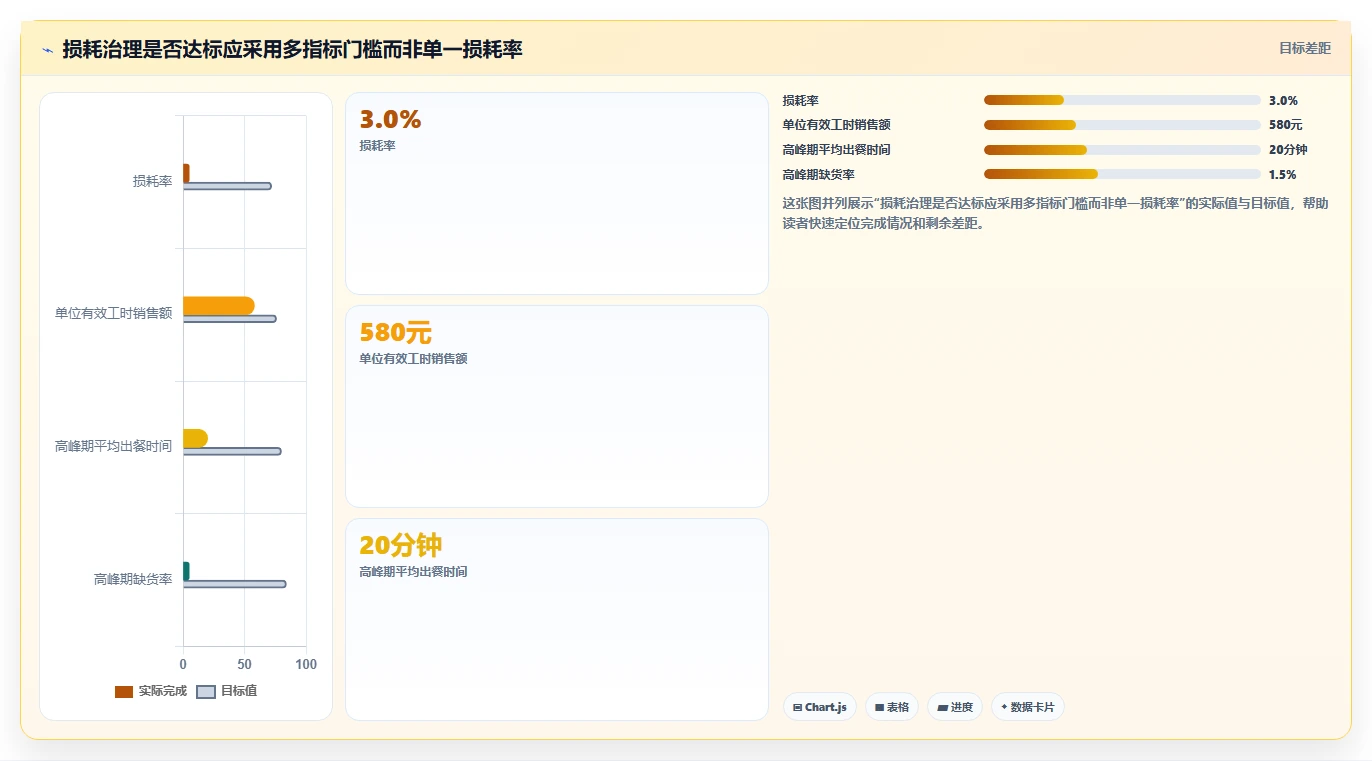Click the 表格 tag button
This screenshot has height=761, width=1372.
pyautogui.click(x=892, y=707)
